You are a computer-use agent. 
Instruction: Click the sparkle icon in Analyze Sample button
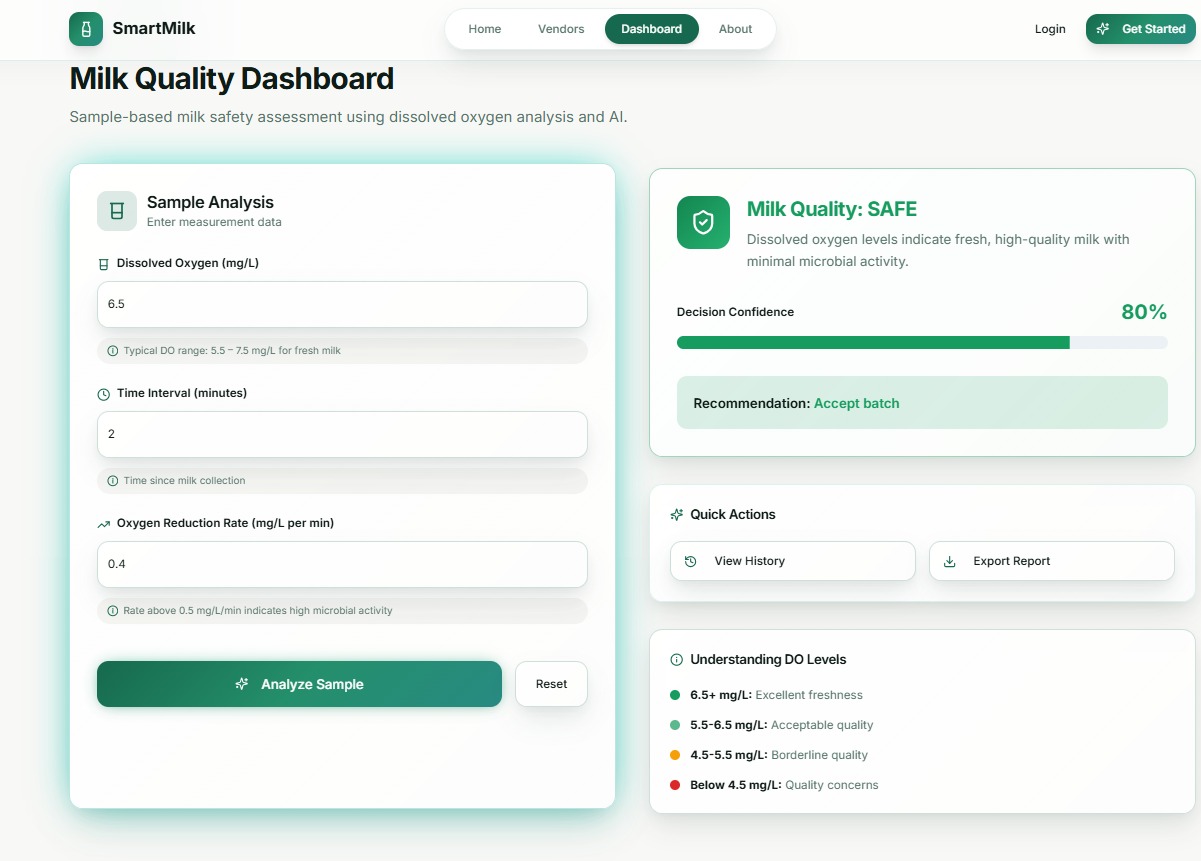241,684
